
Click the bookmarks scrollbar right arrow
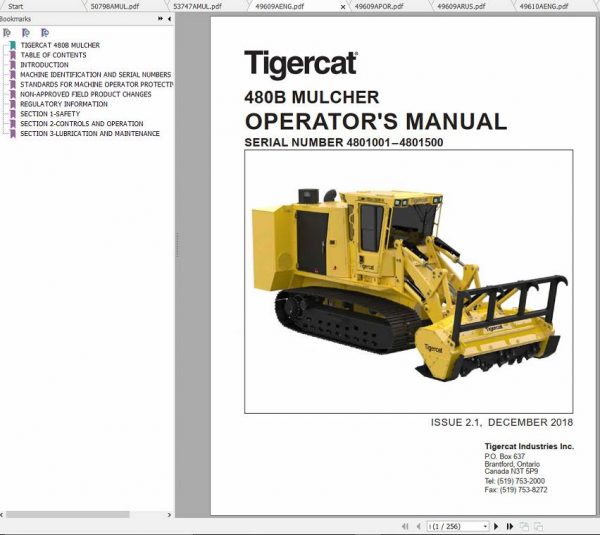tap(169, 515)
